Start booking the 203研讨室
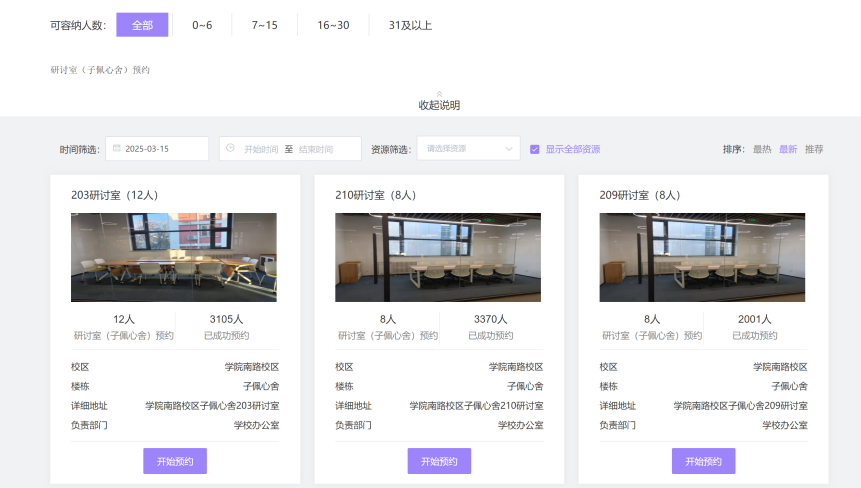The image size is (861, 488). pyautogui.click(x=175, y=461)
